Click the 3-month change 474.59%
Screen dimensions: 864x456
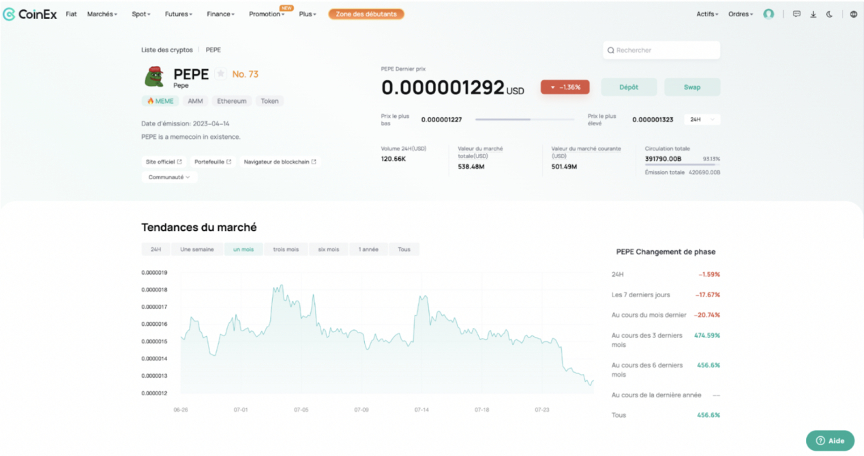[707, 335]
